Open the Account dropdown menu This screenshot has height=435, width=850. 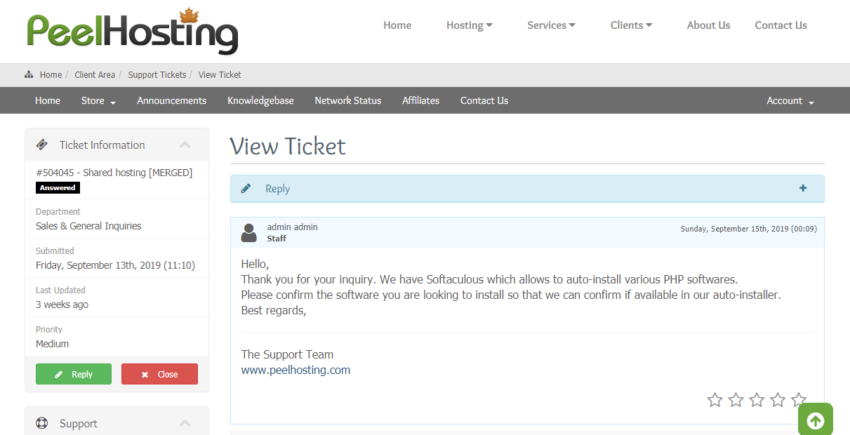[x=790, y=100]
